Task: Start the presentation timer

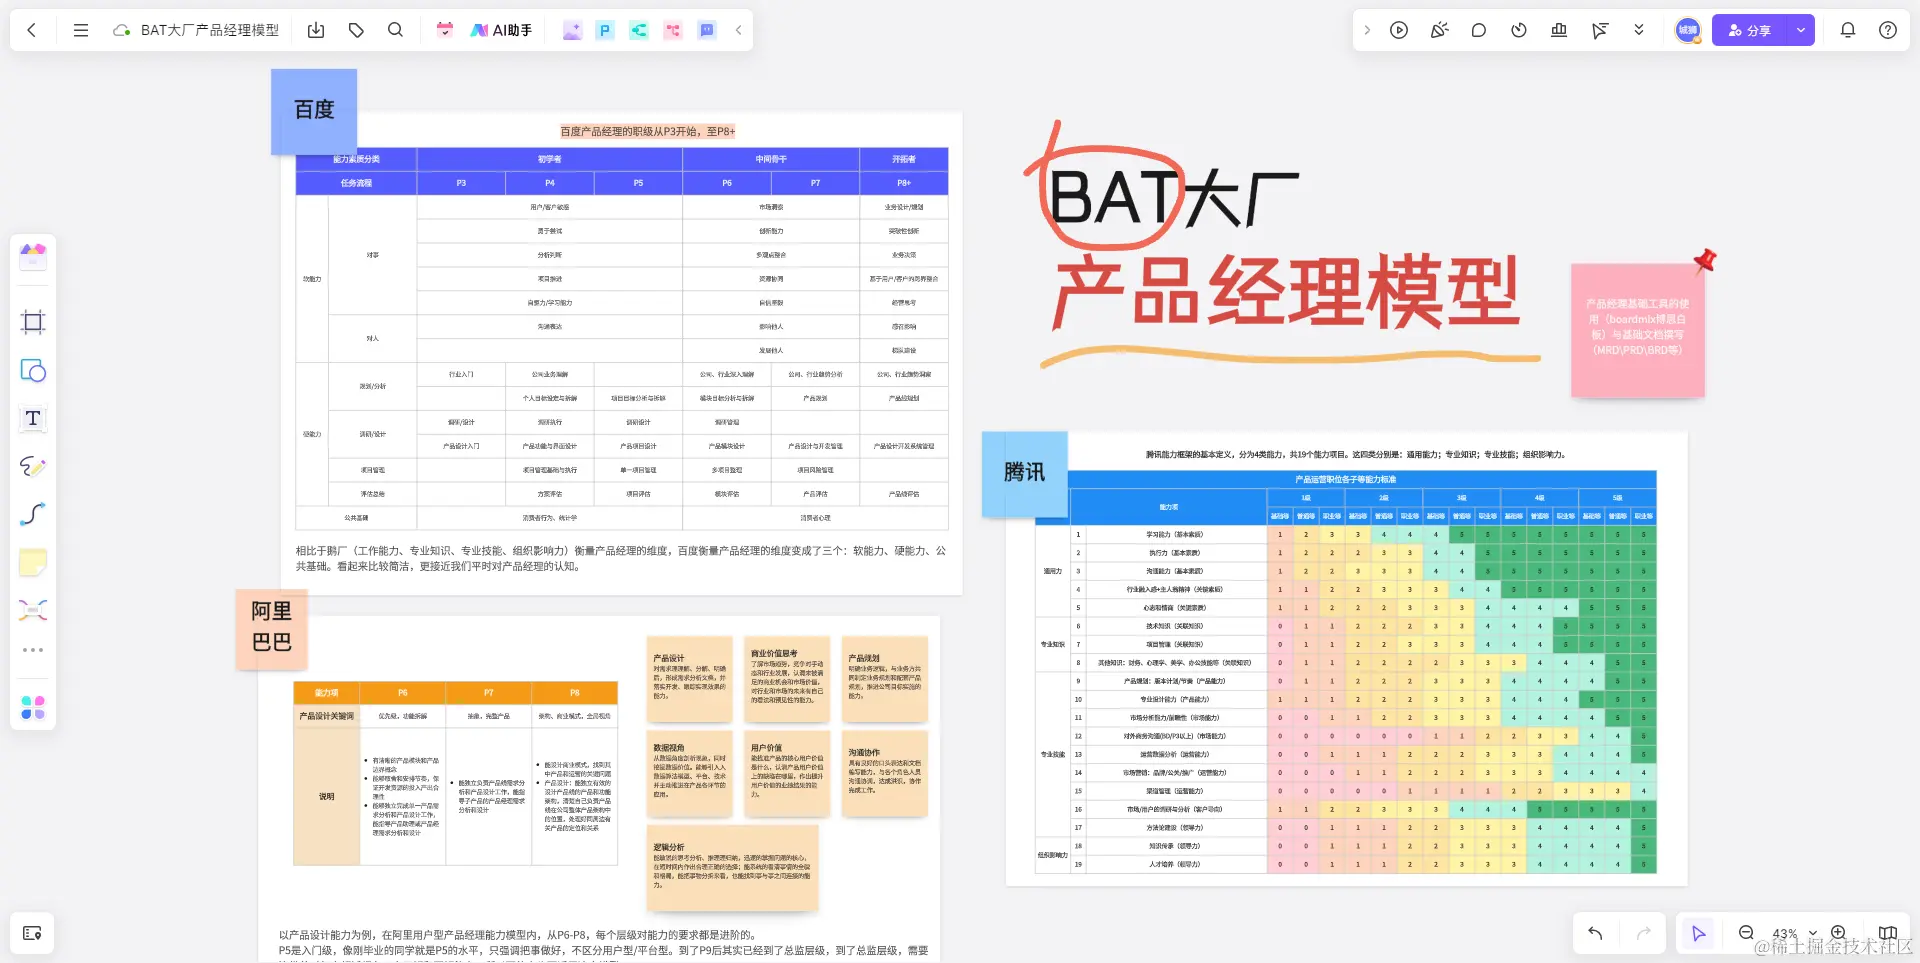Action: 1518,30
